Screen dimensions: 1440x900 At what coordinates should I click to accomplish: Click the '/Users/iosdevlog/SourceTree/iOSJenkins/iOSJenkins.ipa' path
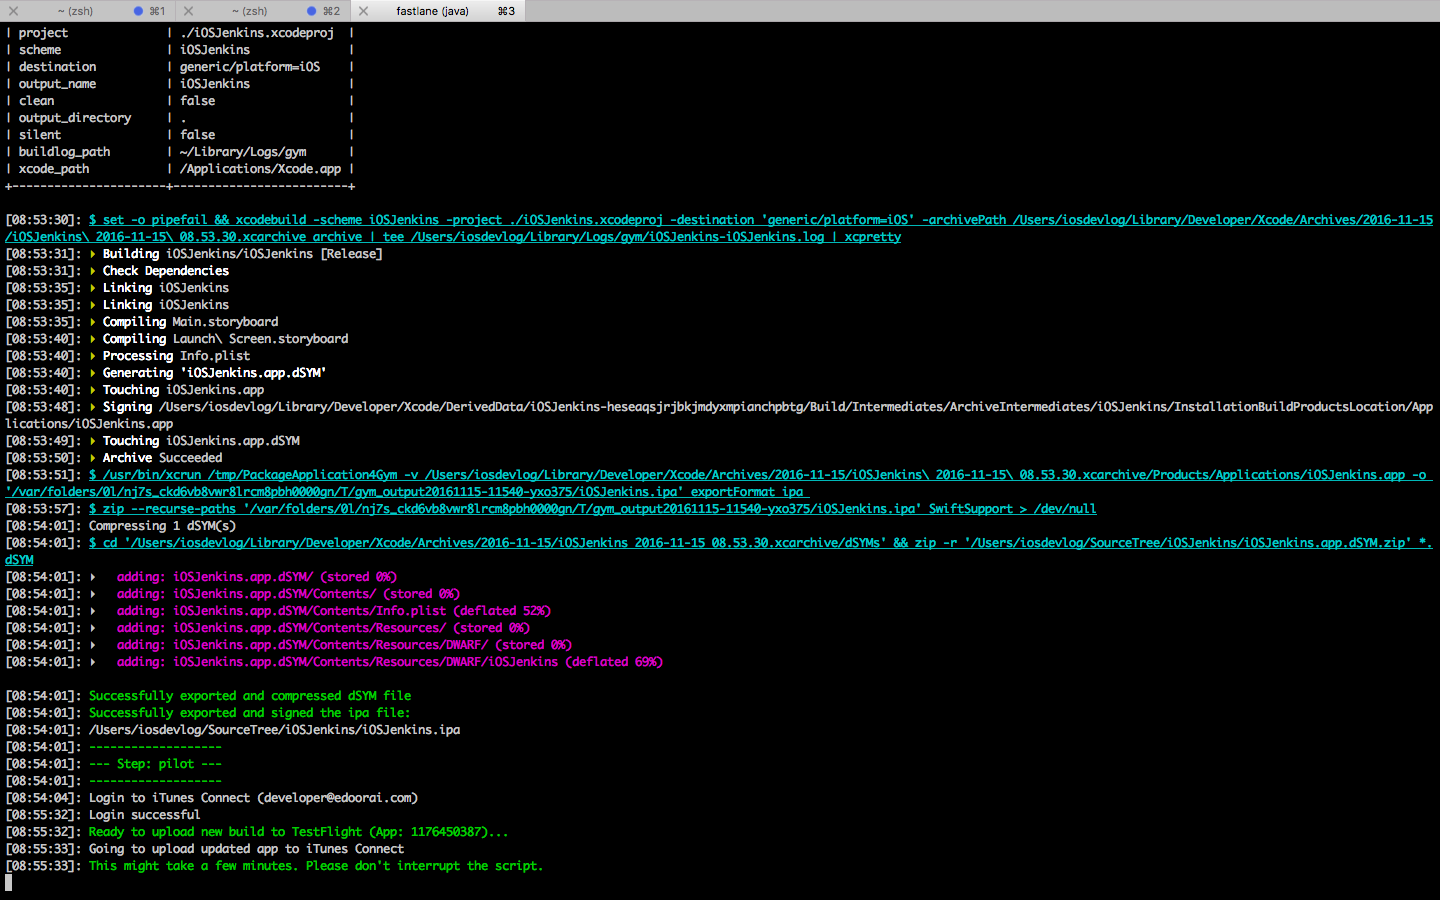(274, 730)
